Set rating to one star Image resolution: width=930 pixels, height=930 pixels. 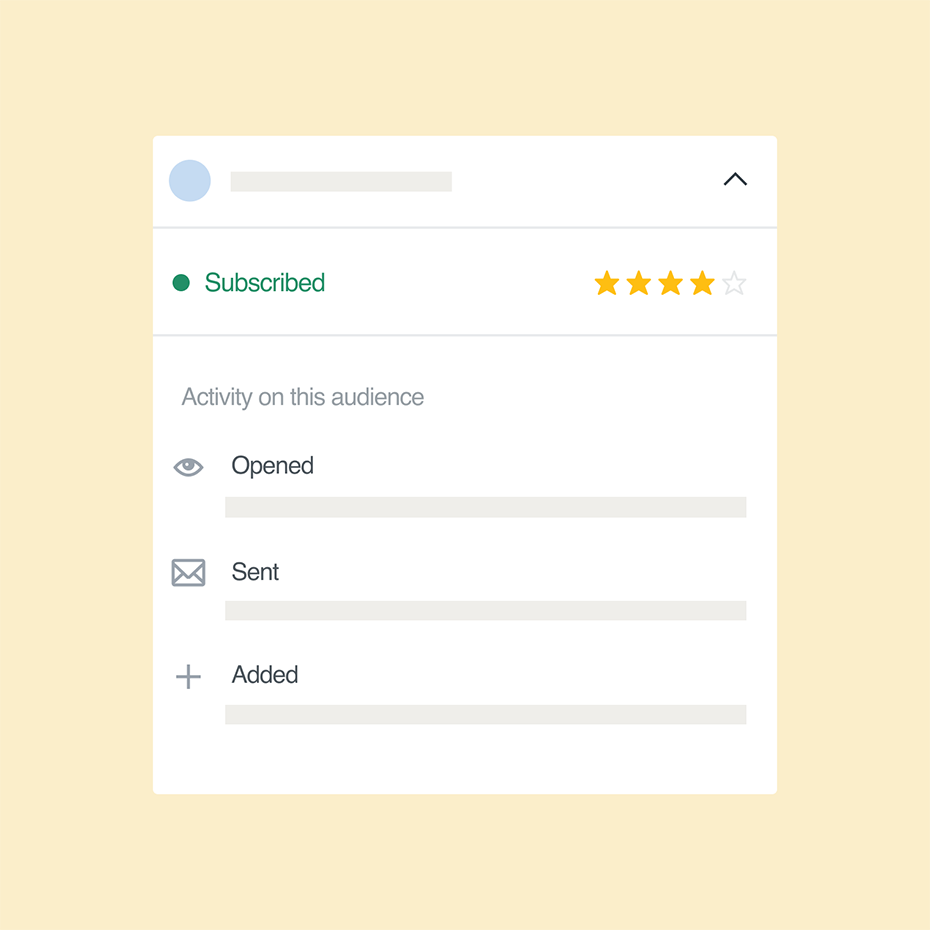(607, 284)
